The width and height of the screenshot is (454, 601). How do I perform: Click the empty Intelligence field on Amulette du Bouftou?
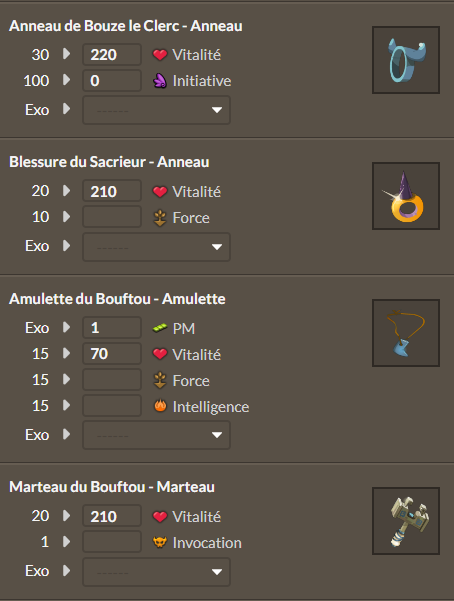(112, 406)
